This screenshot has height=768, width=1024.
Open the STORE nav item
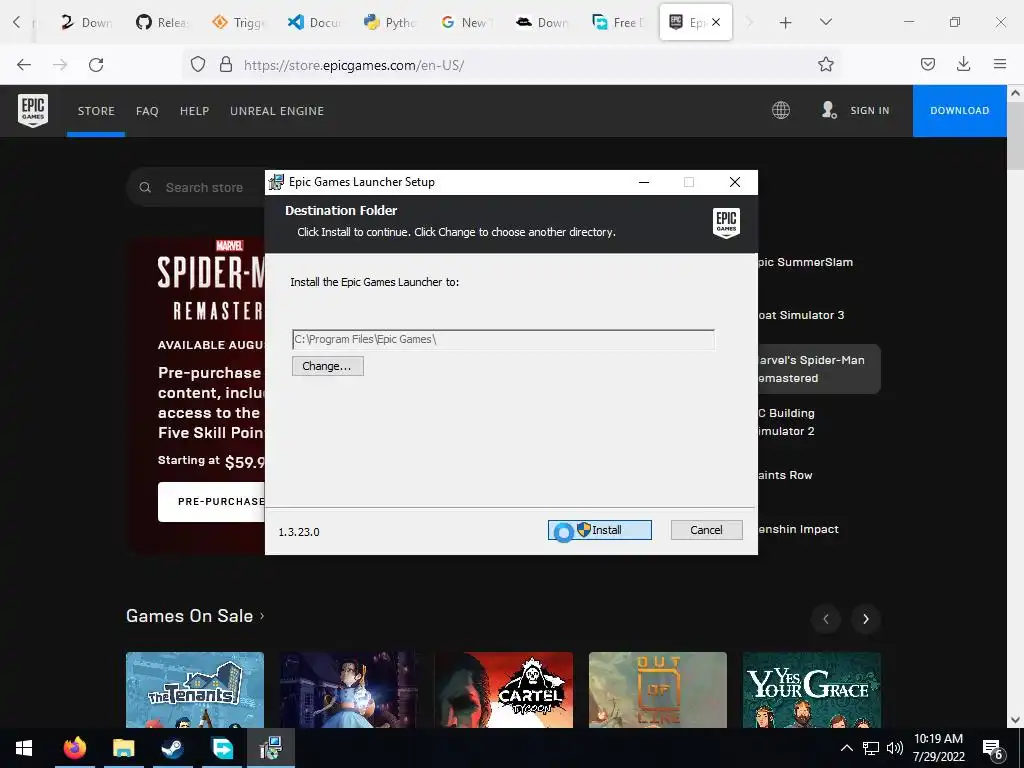tap(96, 111)
